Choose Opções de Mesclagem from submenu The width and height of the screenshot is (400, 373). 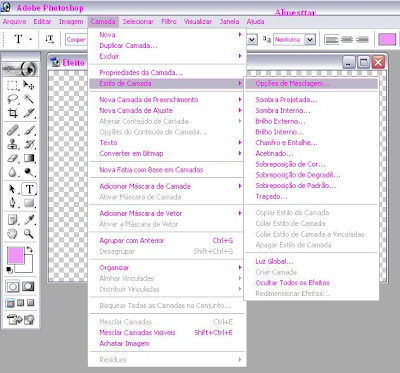(312, 83)
